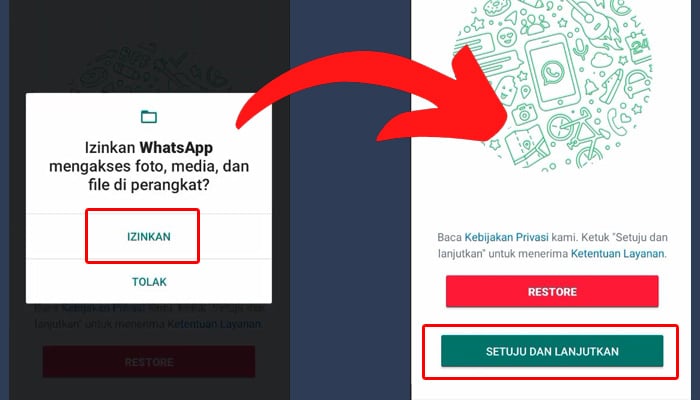Click the smiley emoji doodle icon

pyautogui.click(x=507, y=38)
